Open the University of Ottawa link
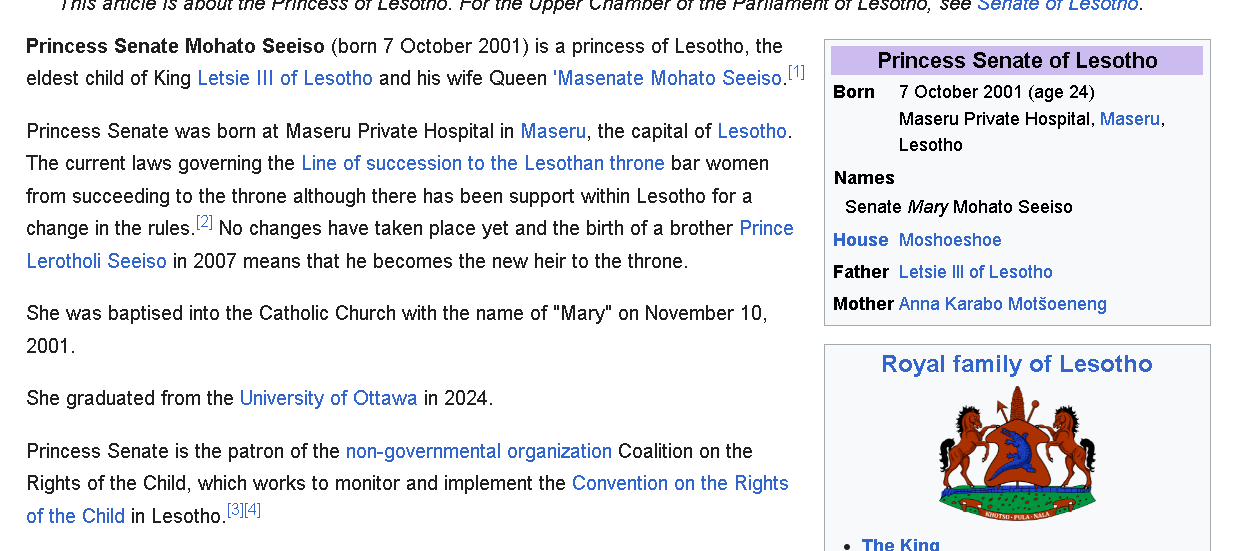The width and height of the screenshot is (1257, 551). 328,398
